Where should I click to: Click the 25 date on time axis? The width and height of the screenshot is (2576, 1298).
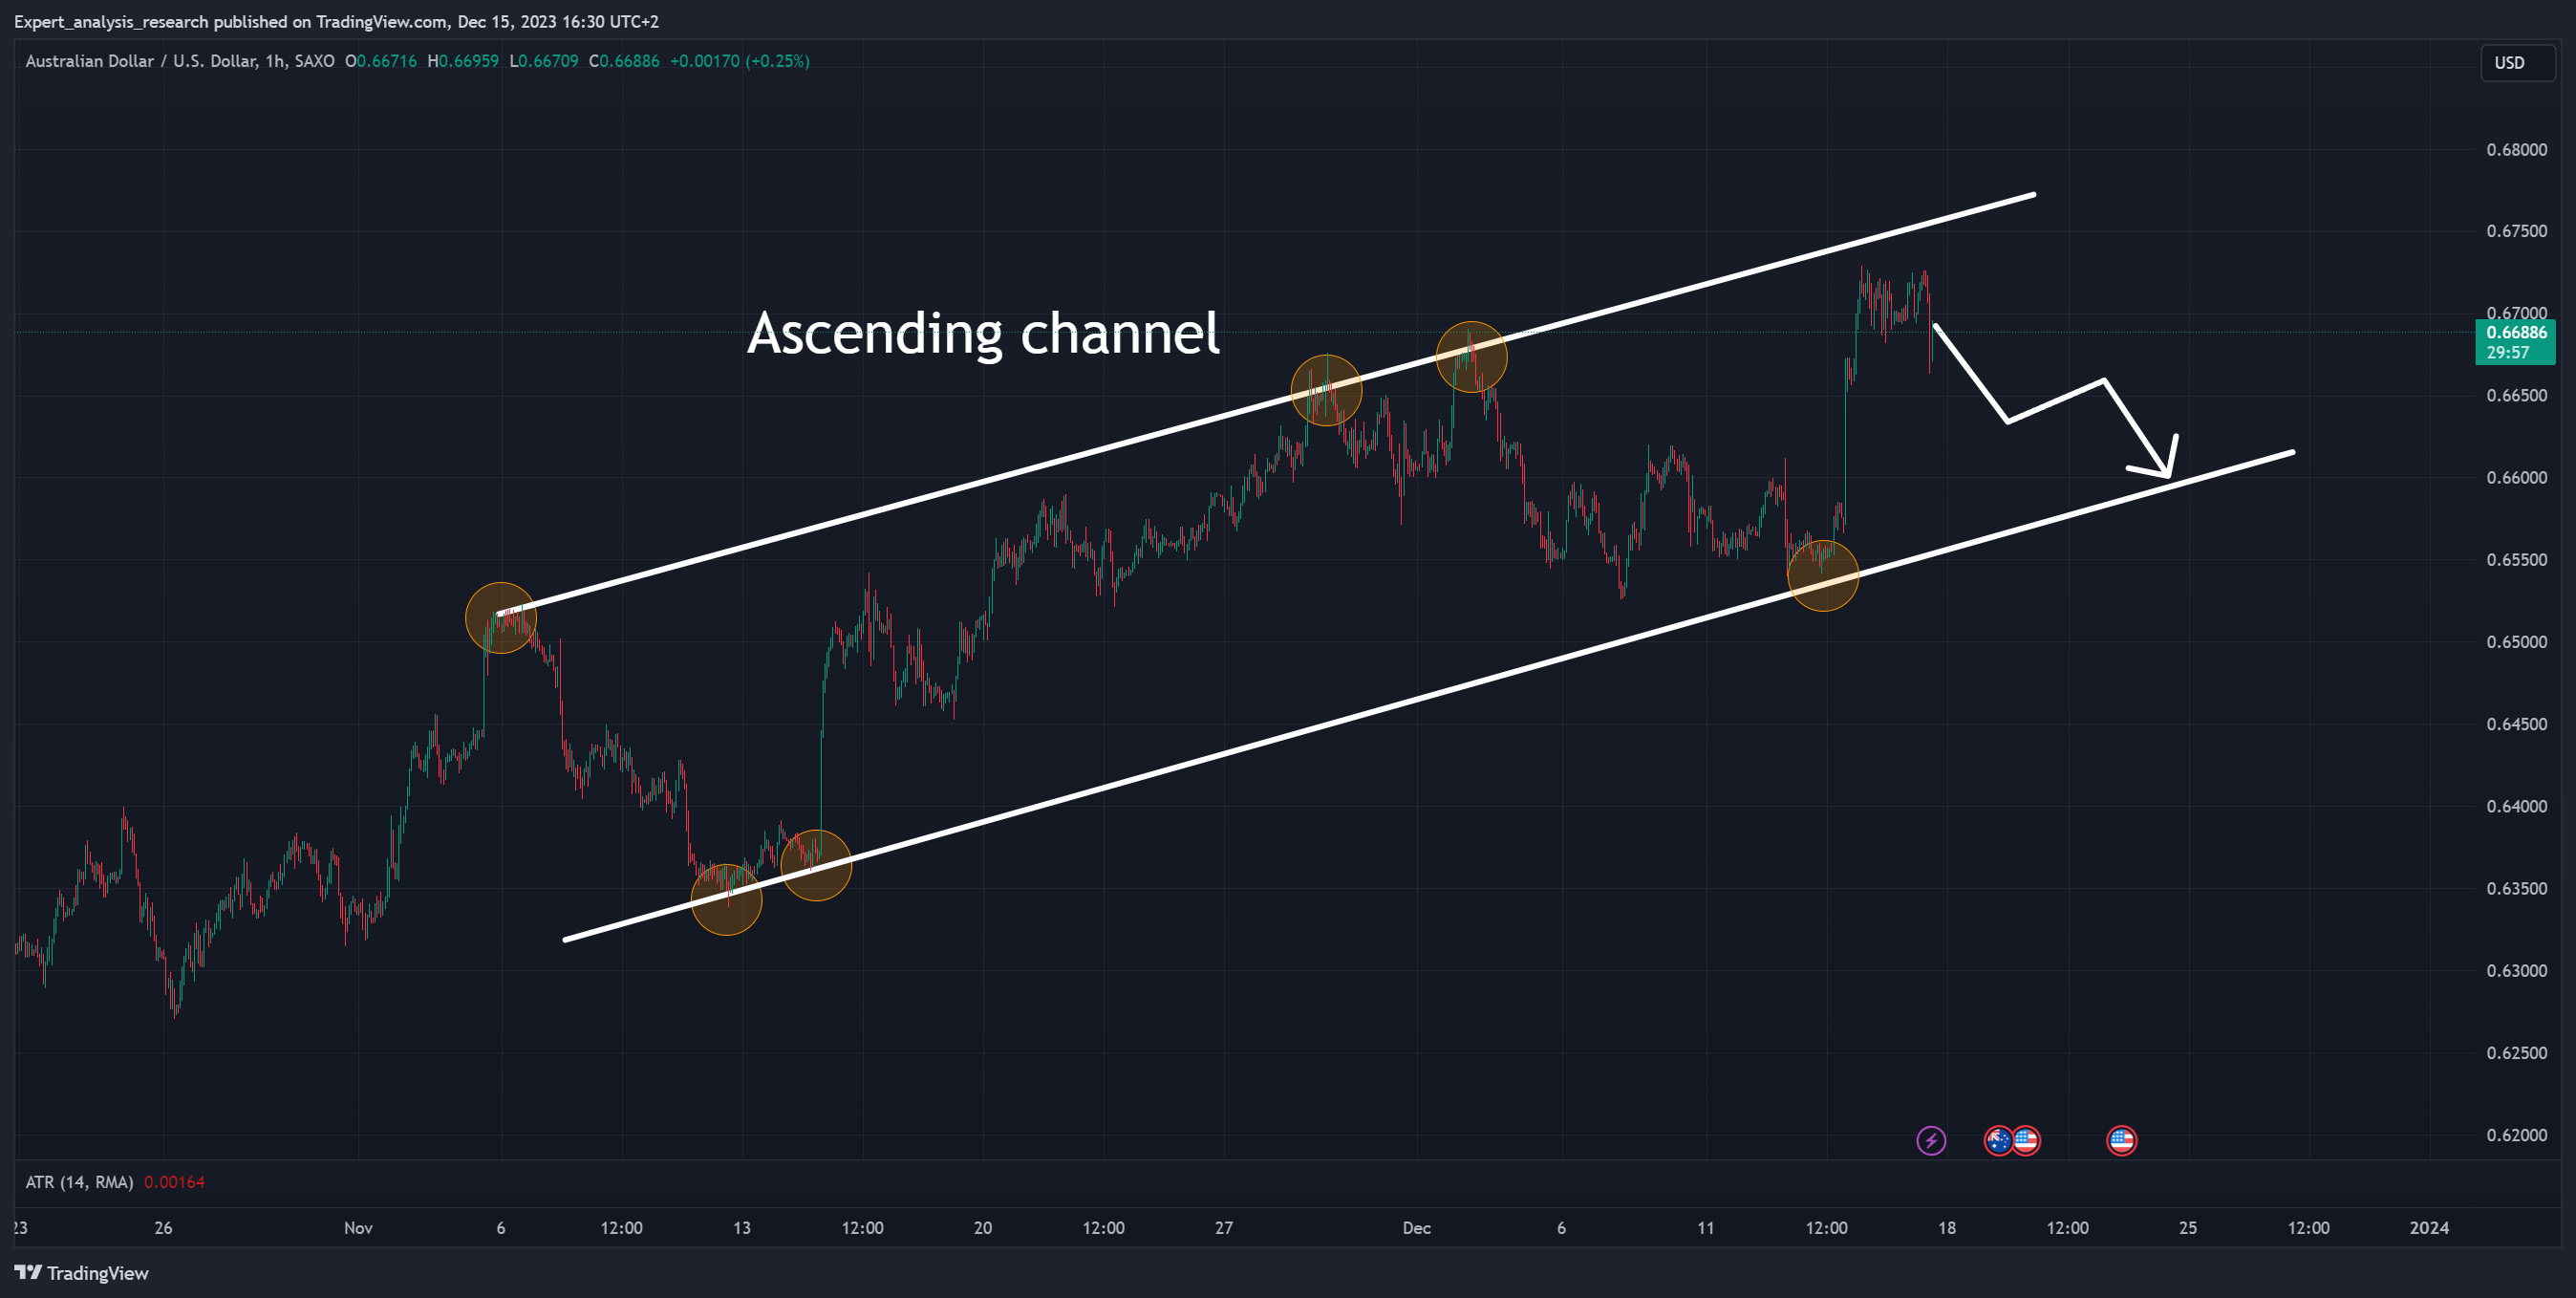(x=2187, y=1228)
